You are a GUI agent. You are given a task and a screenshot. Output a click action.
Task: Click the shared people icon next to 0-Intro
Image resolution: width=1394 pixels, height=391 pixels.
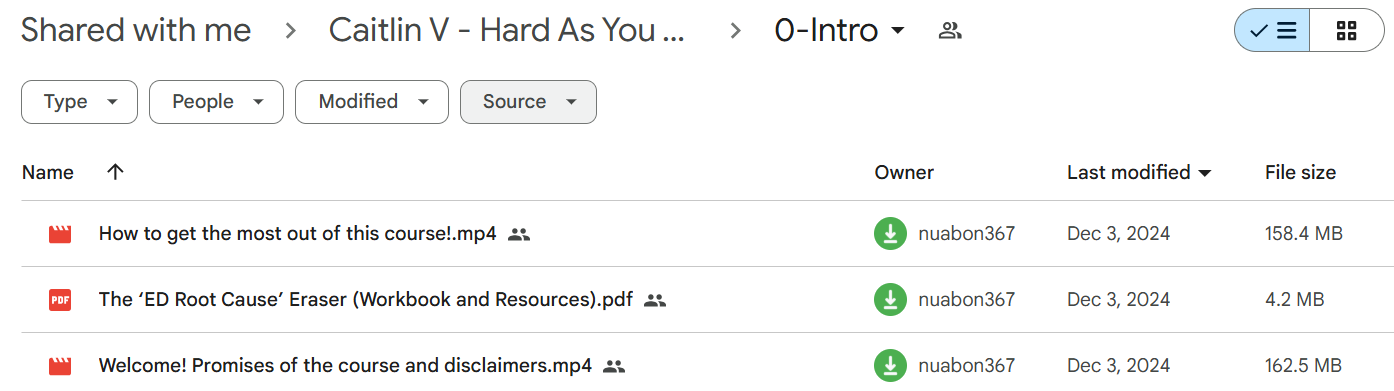point(950,31)
